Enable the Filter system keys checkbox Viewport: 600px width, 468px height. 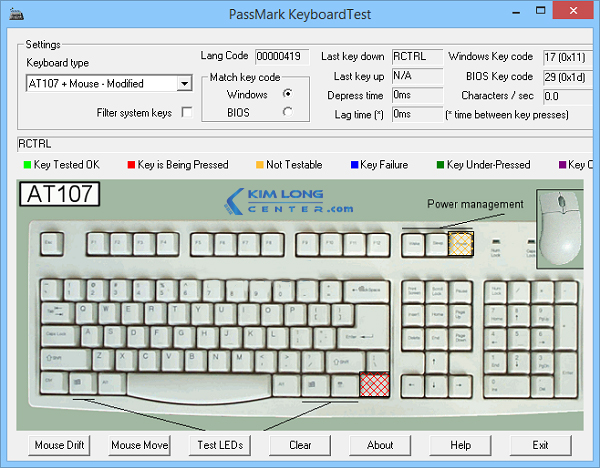coord(188,113)
